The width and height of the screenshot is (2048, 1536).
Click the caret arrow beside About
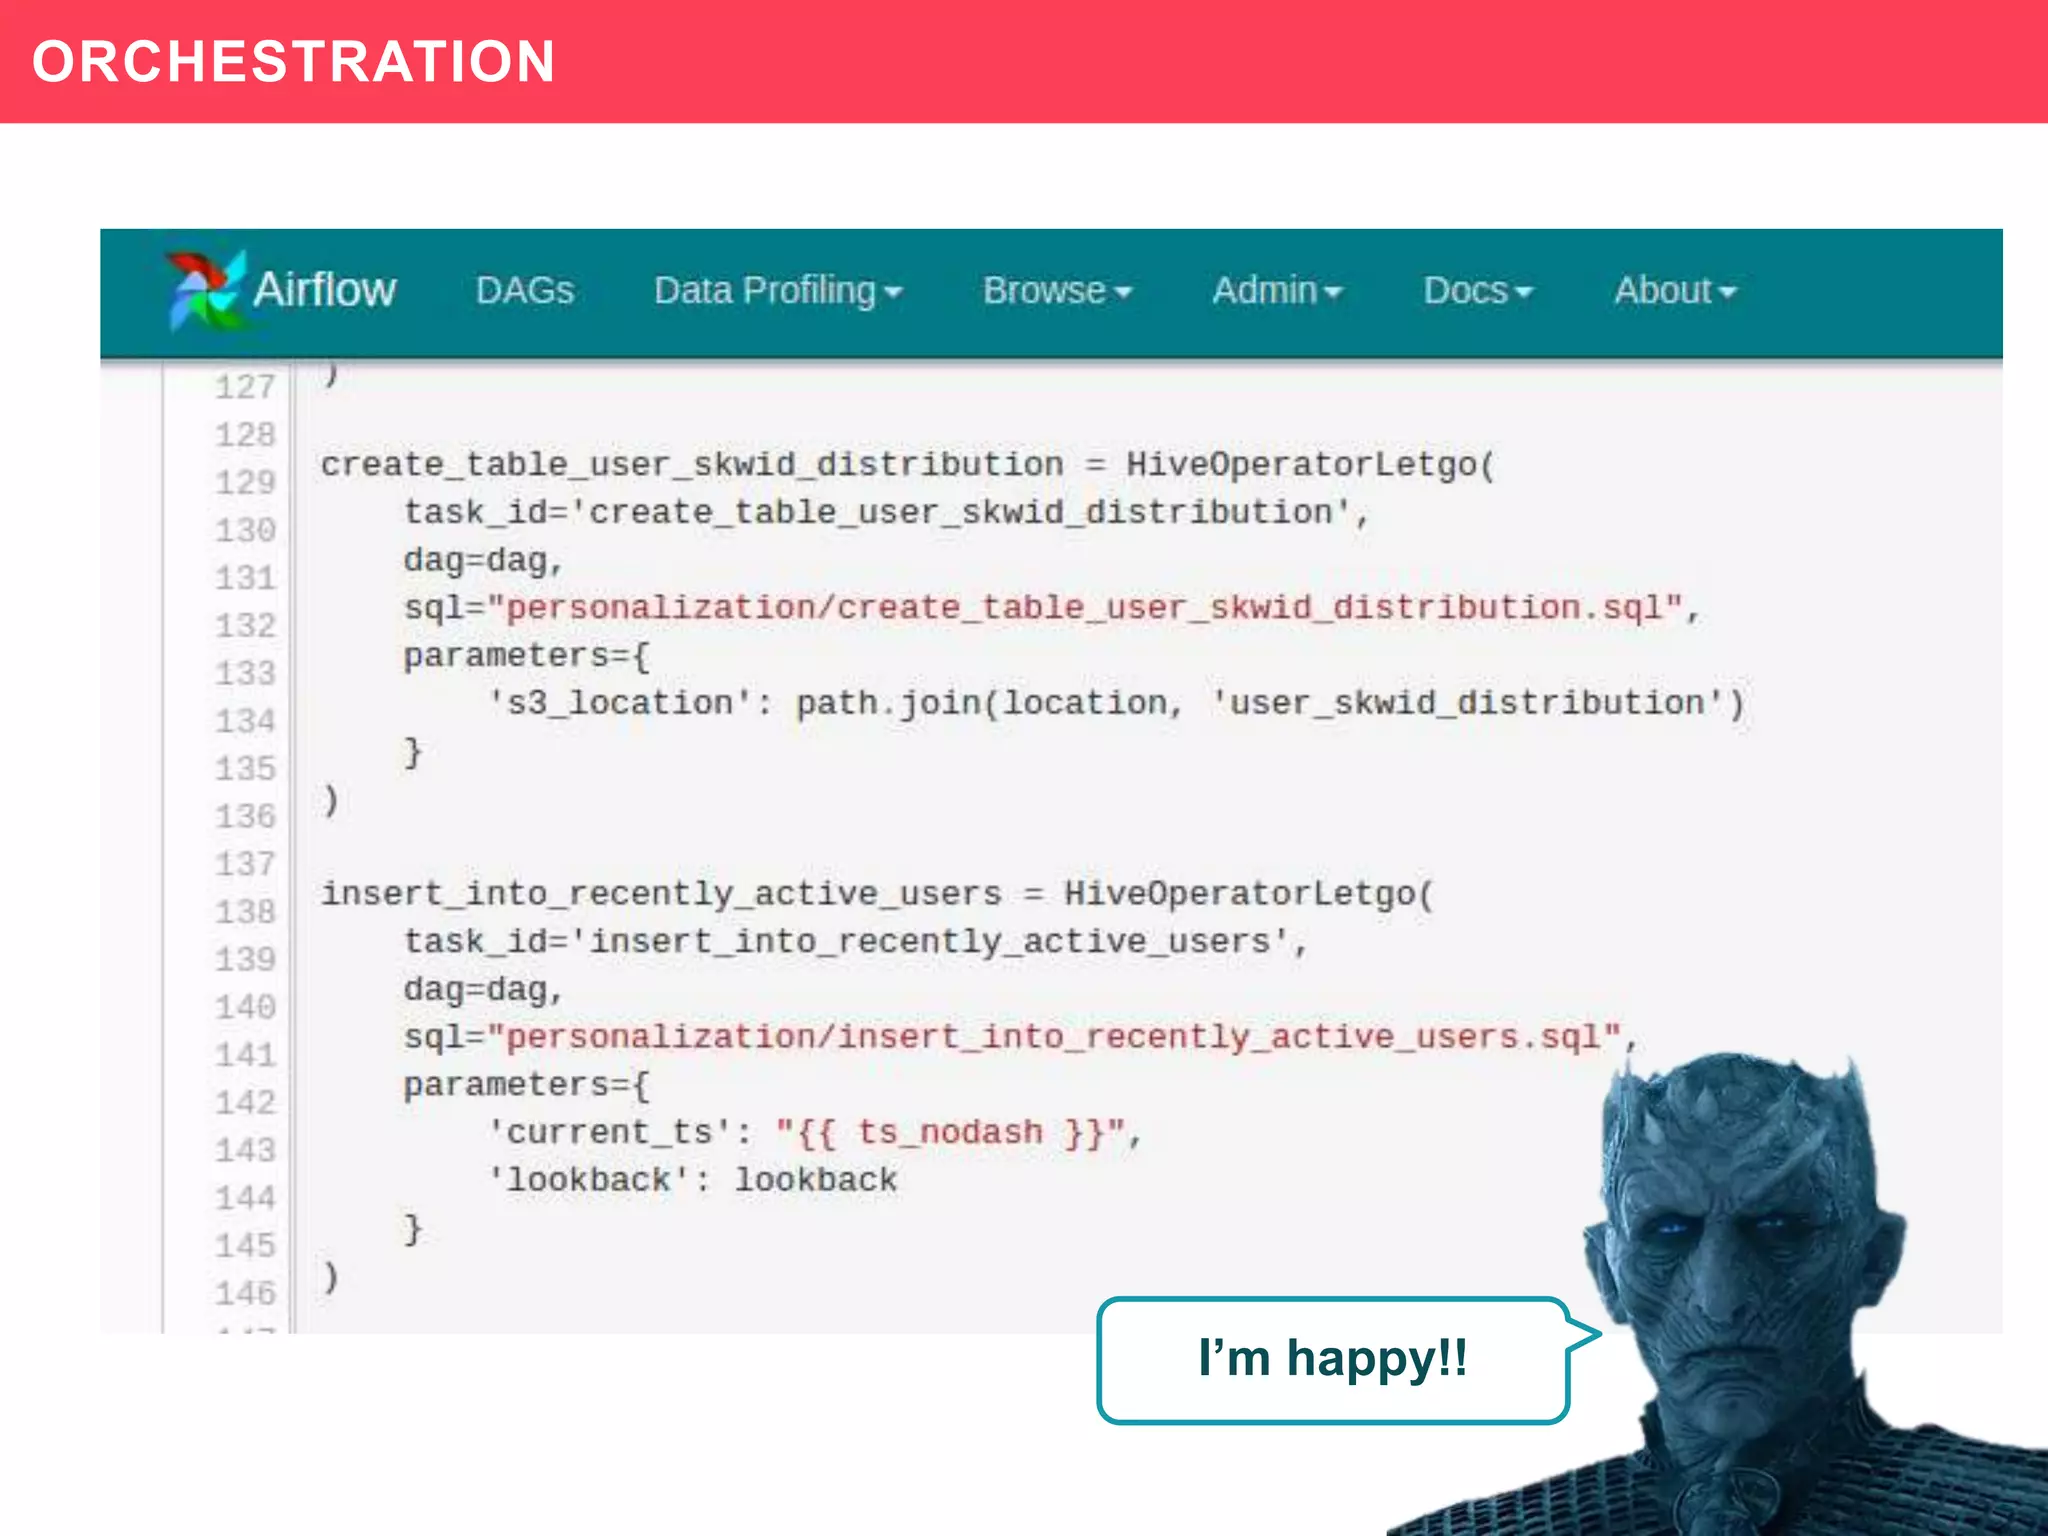coord(1727,293)
